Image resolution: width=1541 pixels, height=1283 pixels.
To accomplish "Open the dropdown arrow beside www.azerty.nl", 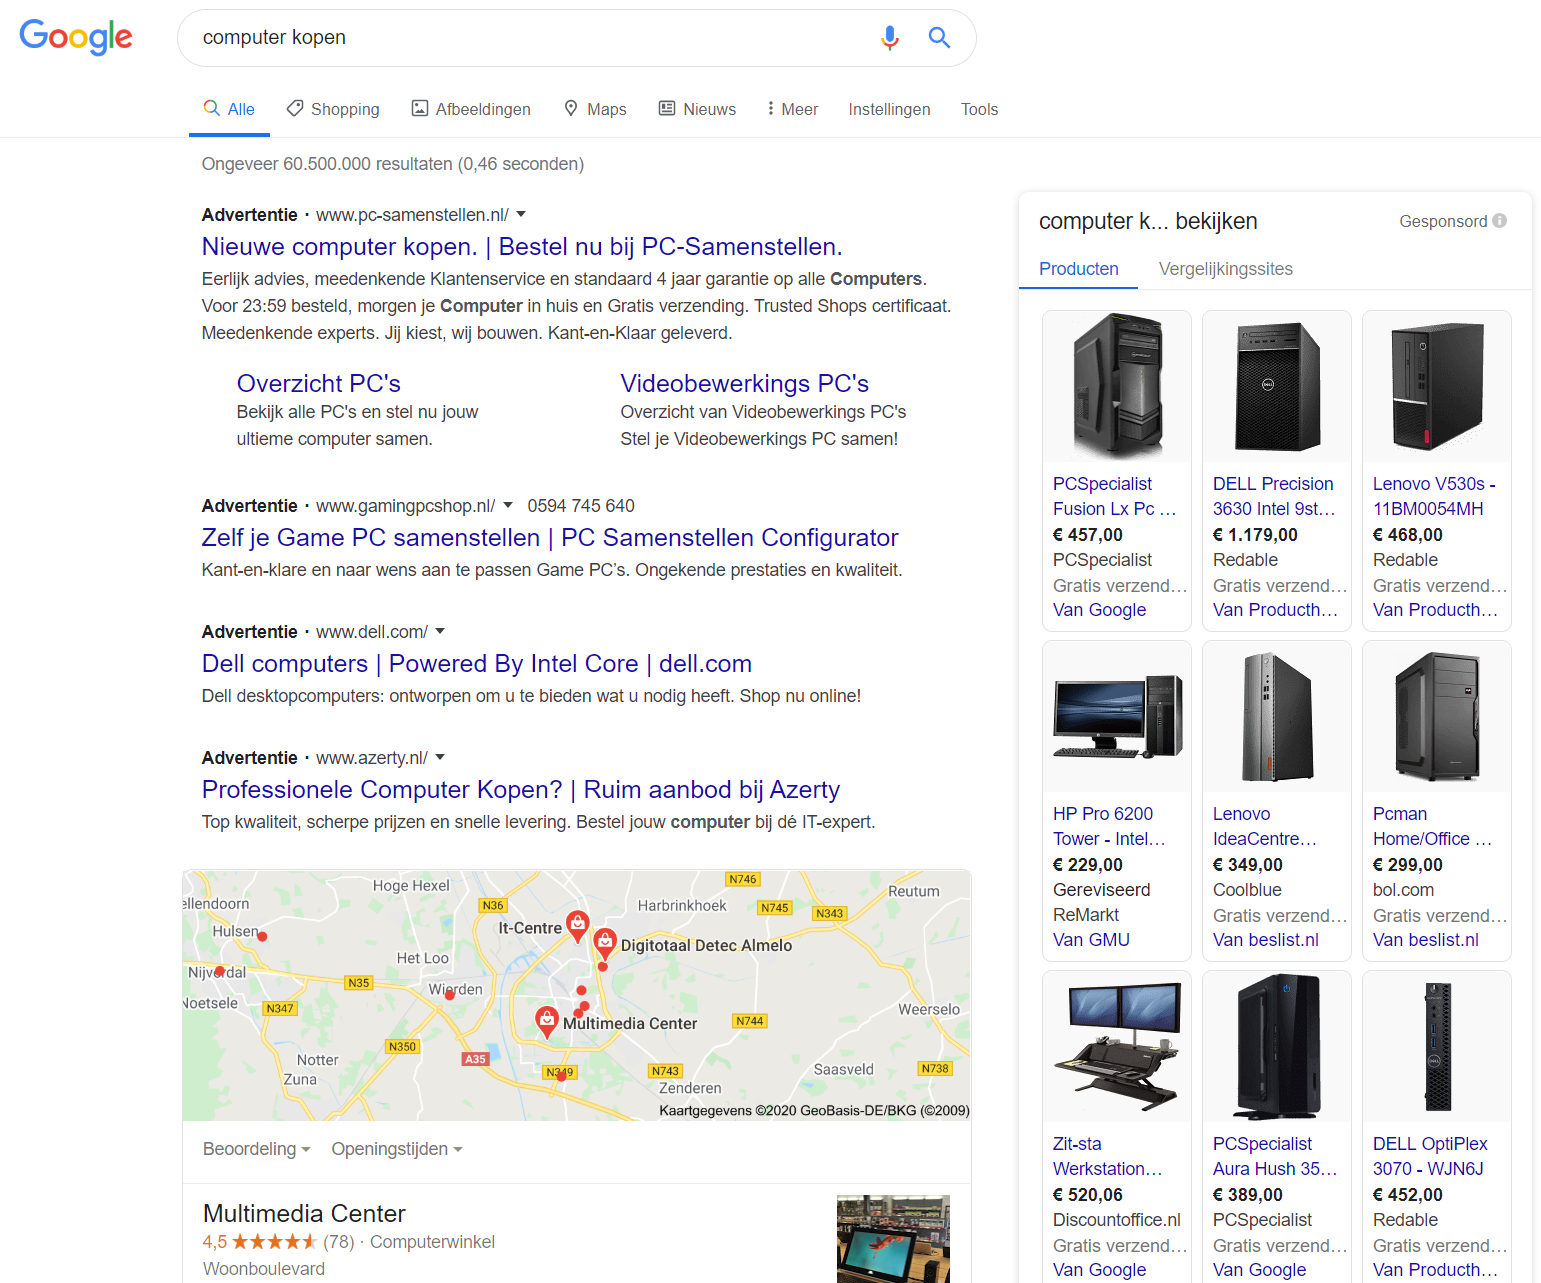I will pyautogui.click(x=440, y=758).
